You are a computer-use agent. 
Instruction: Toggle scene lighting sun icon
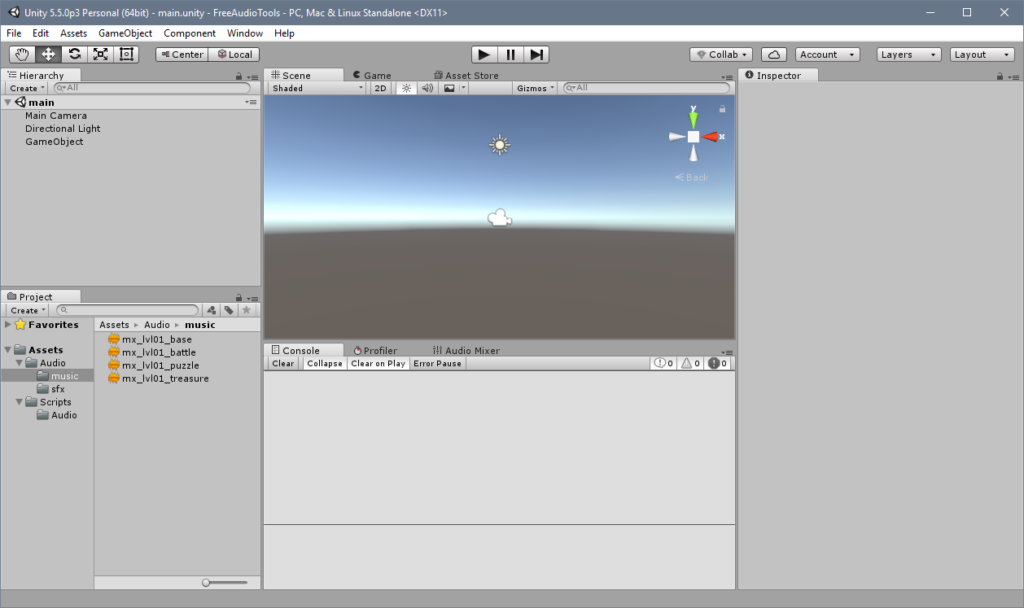(x=406, y=88)
